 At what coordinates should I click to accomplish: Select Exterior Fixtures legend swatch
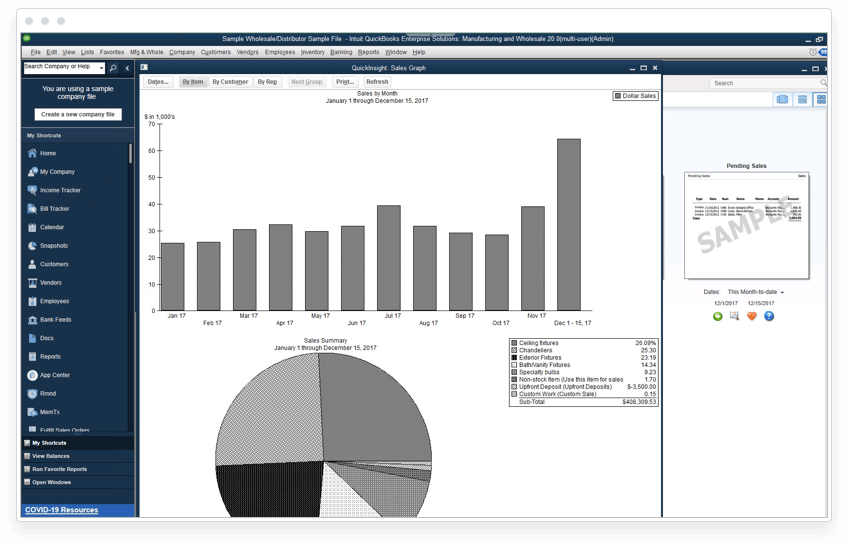coord(514,357)
